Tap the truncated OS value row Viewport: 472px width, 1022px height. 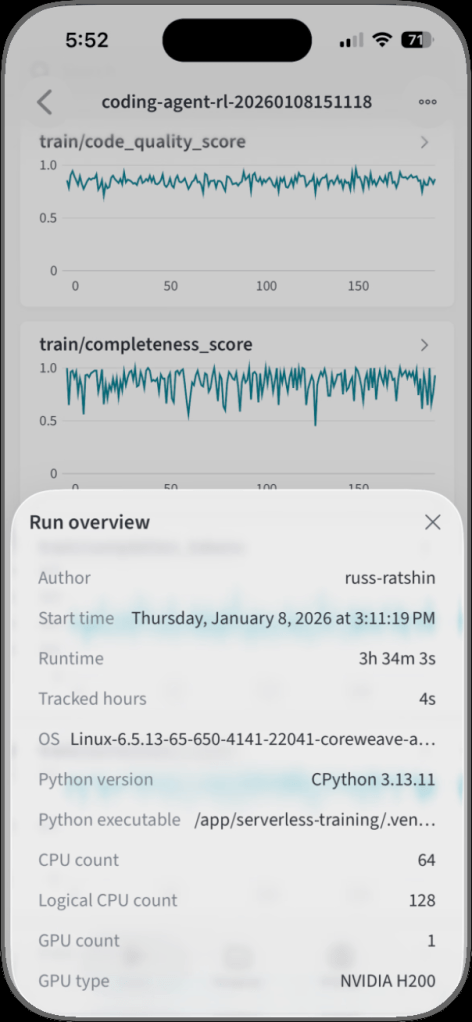237,739
